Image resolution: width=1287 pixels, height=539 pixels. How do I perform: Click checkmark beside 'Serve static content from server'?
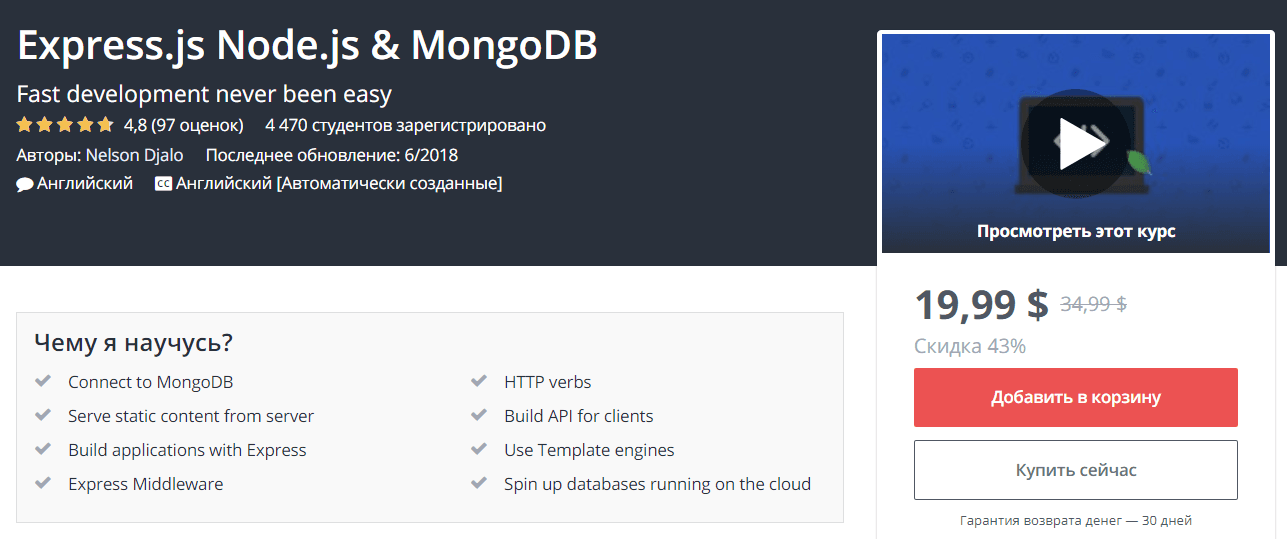43,415
